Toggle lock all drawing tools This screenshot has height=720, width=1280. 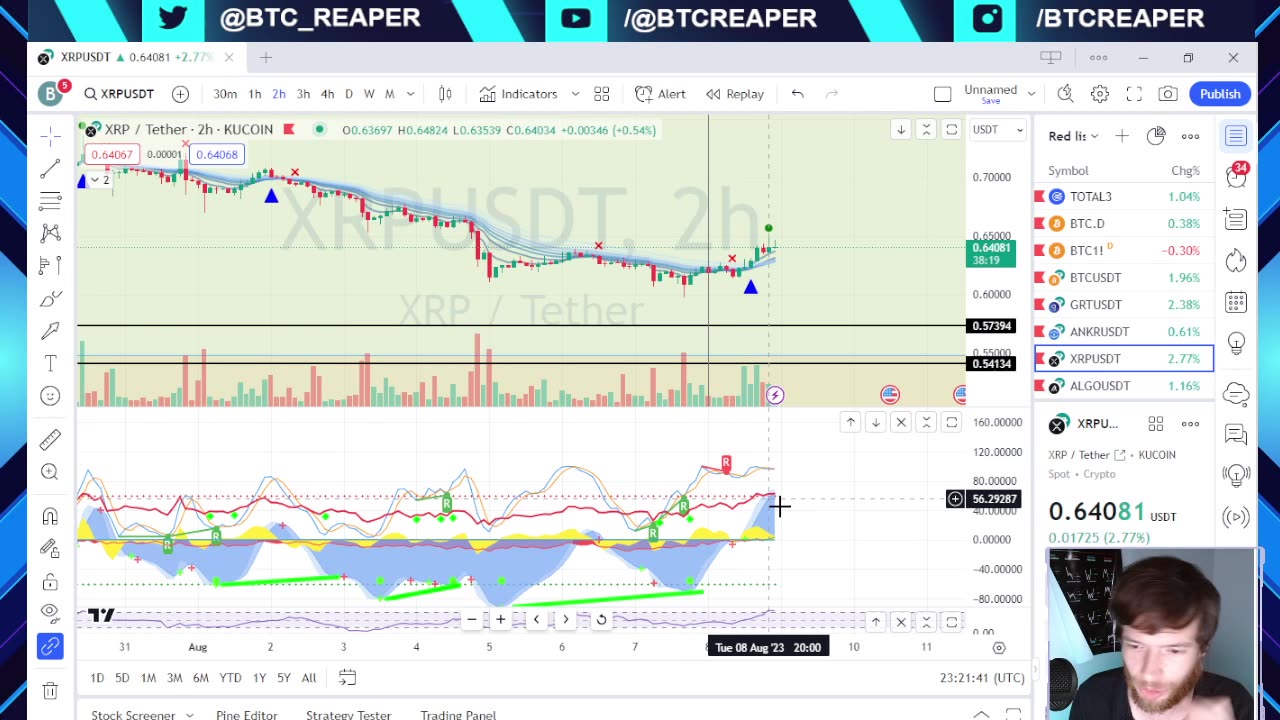point(50,582)
